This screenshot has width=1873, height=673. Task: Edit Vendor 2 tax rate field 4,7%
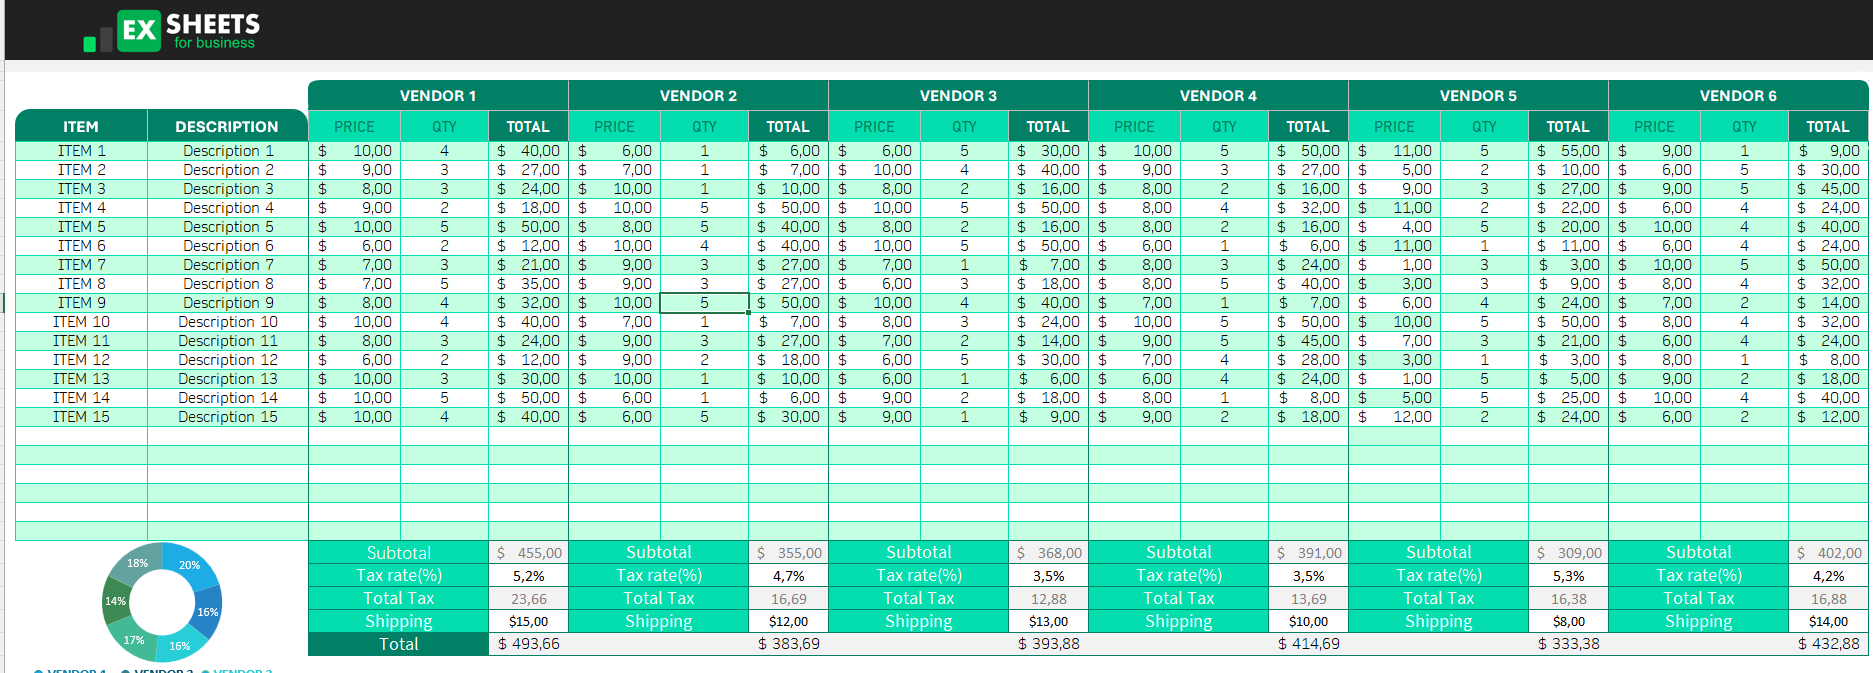(788, 576)
